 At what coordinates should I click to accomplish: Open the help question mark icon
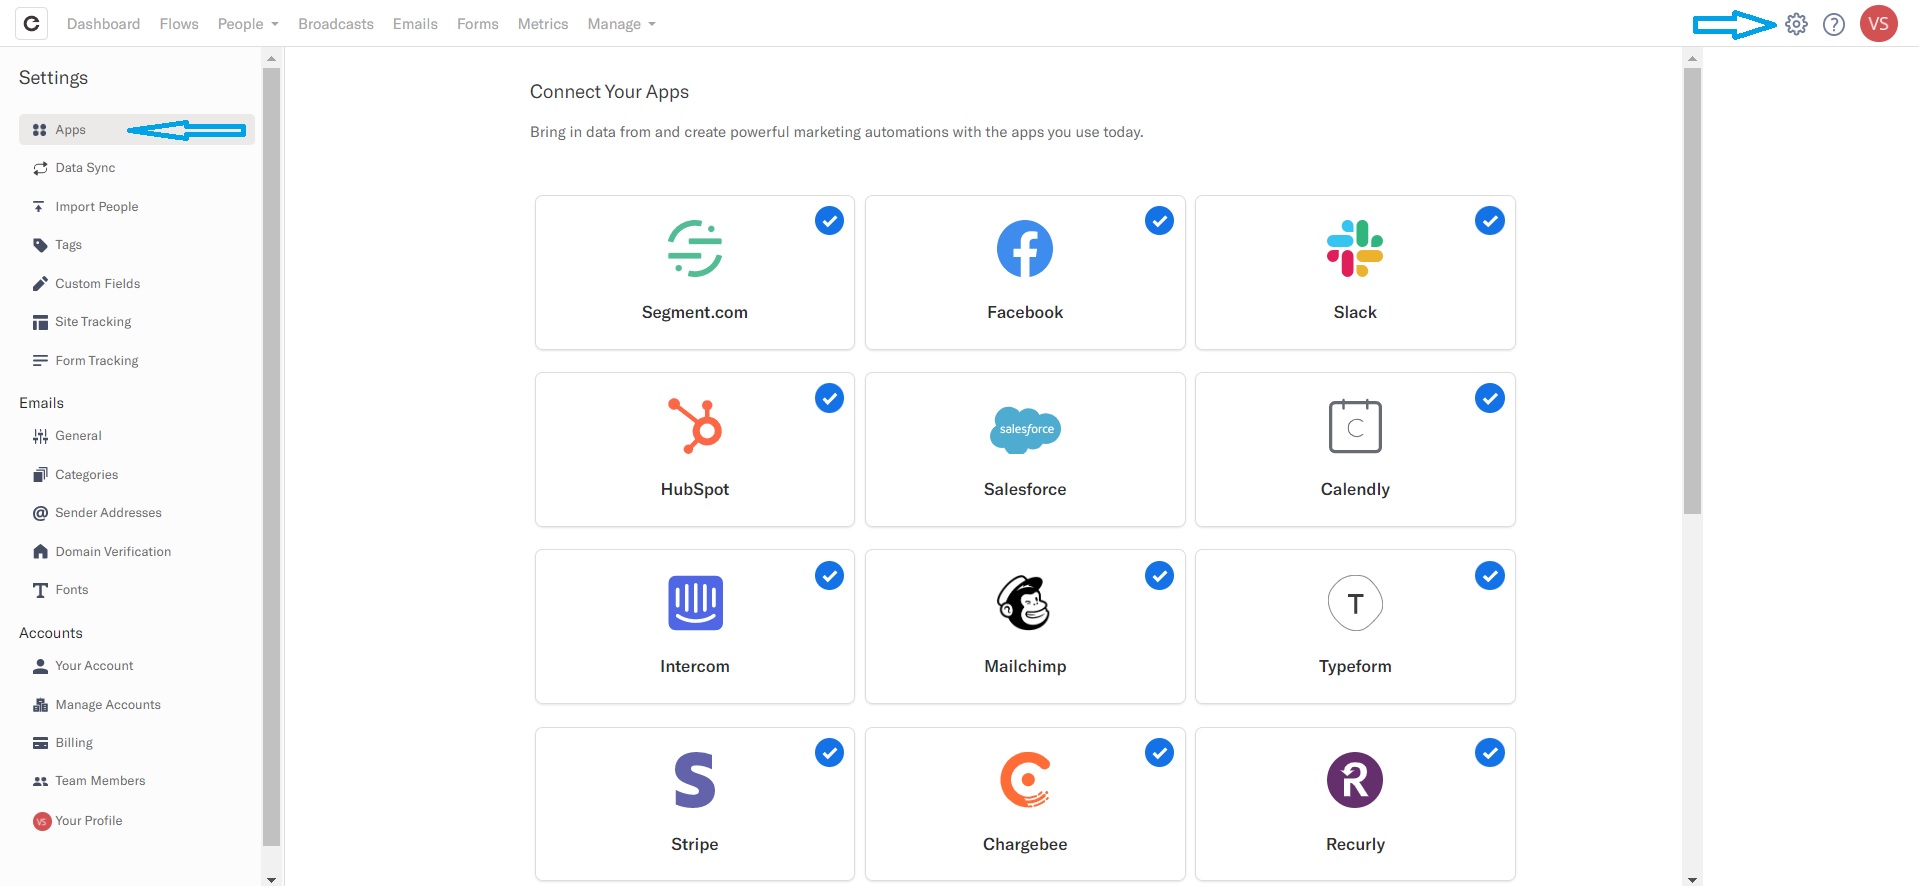(1834, 24)
